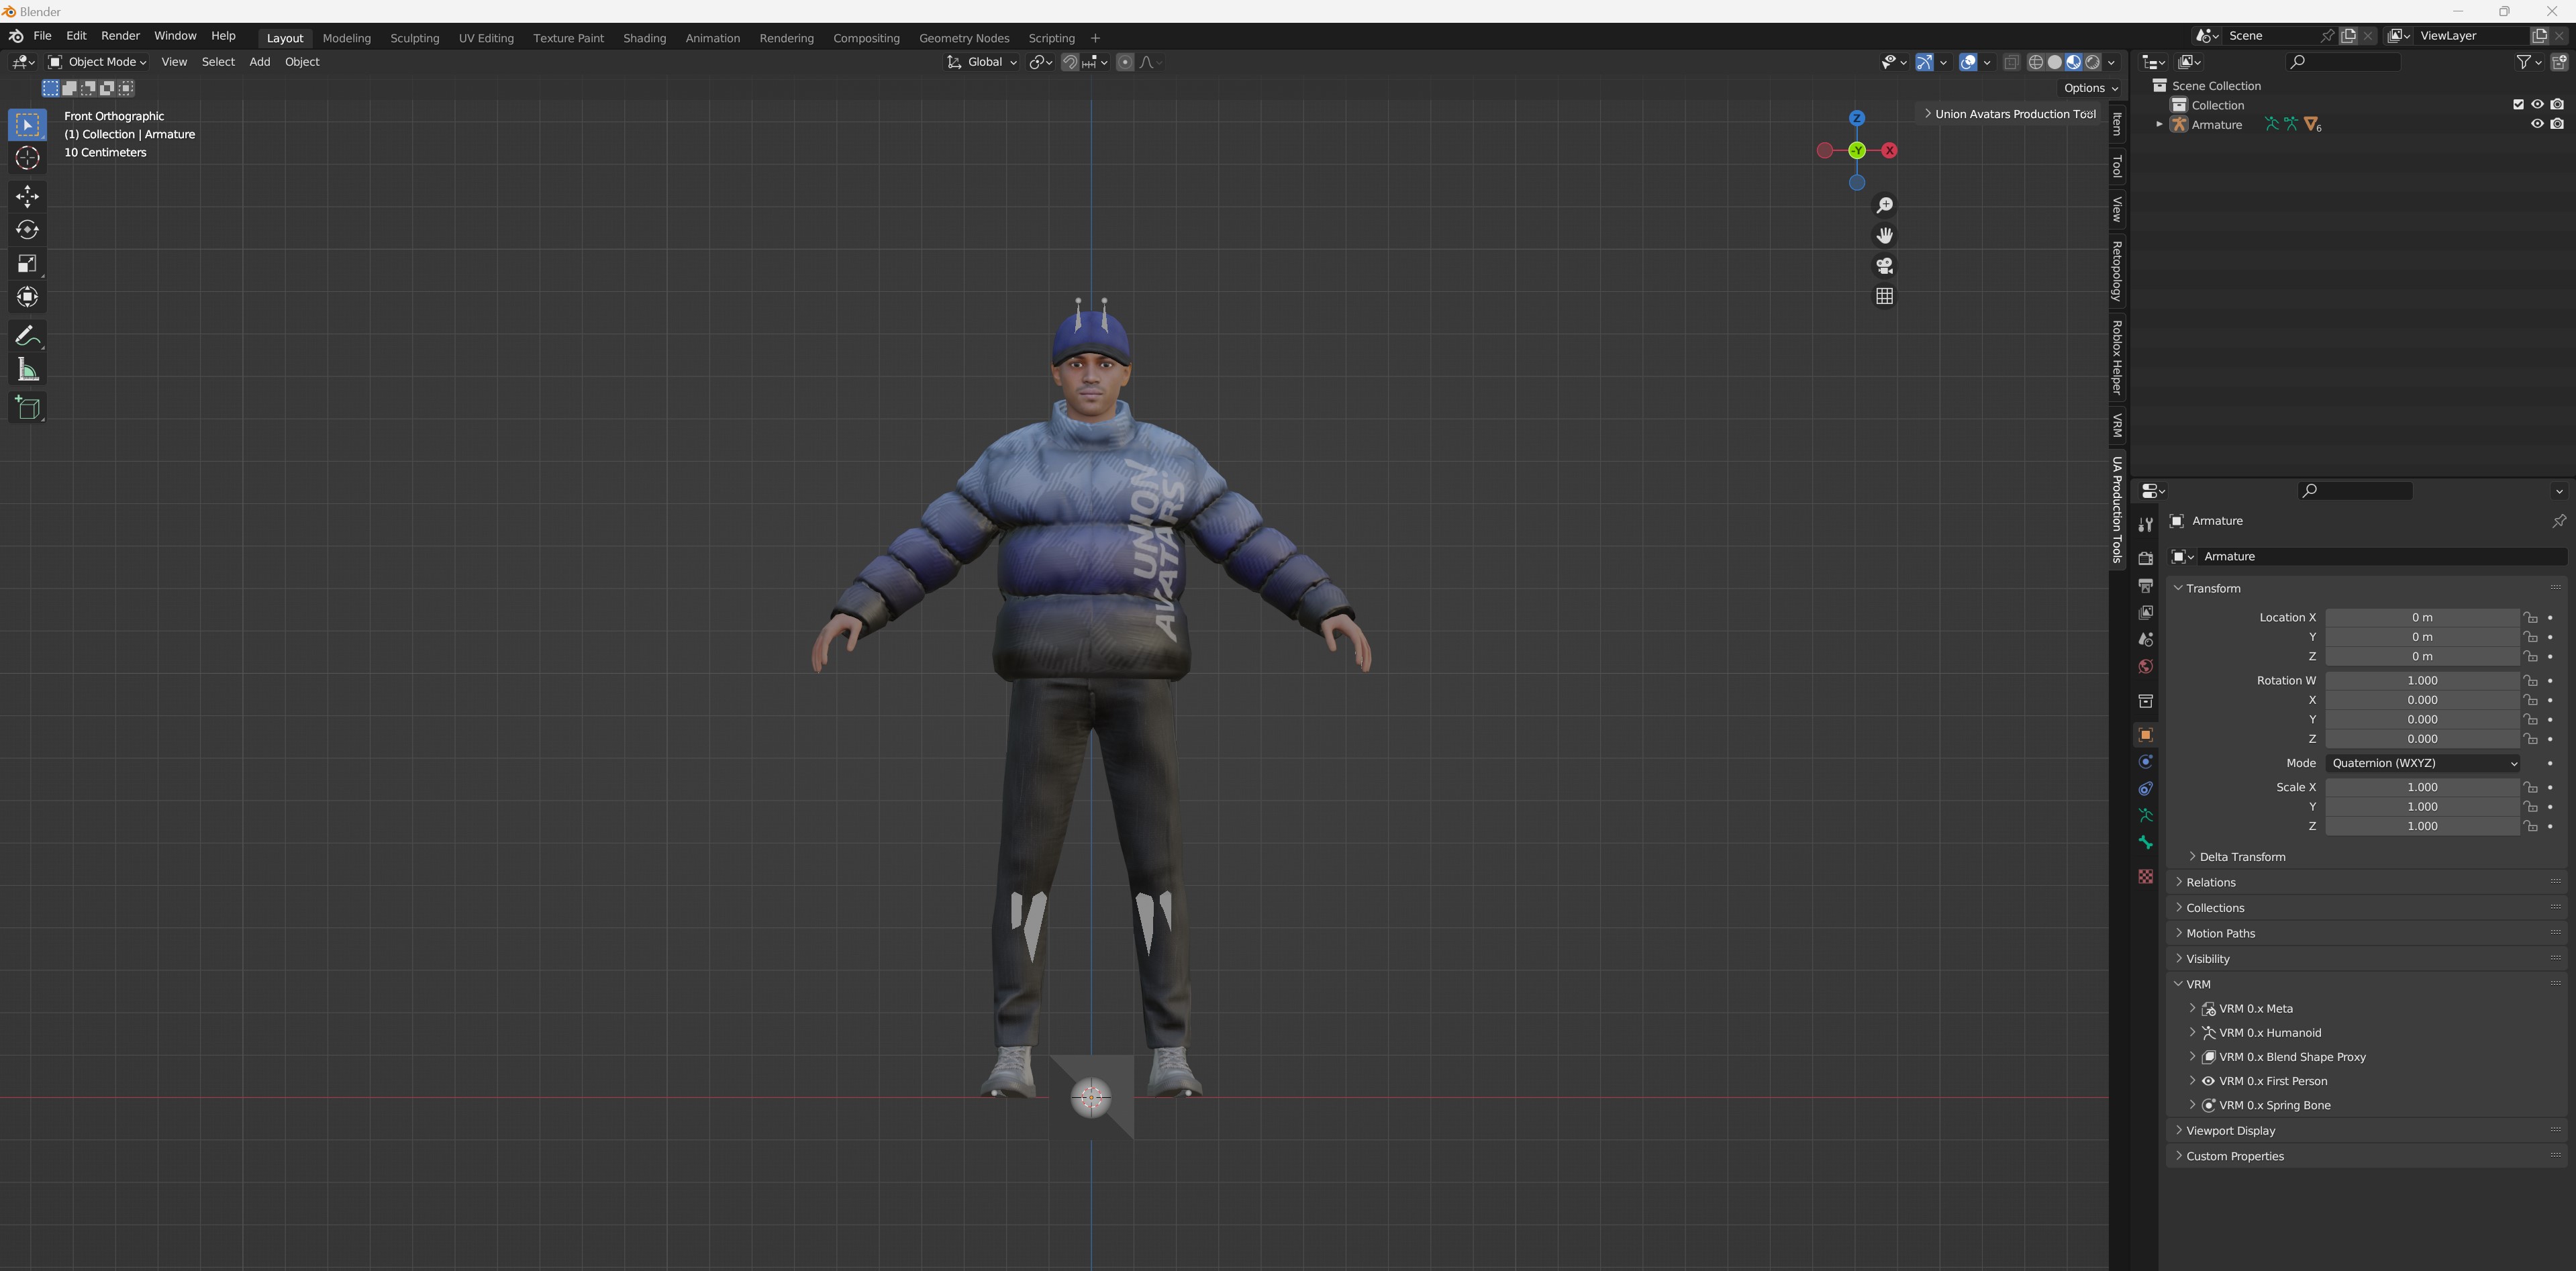The image size is (2576, 1271).
Task: Switch to solid viewport shading
Action: pyautogui.click(x=2054, y=62)
